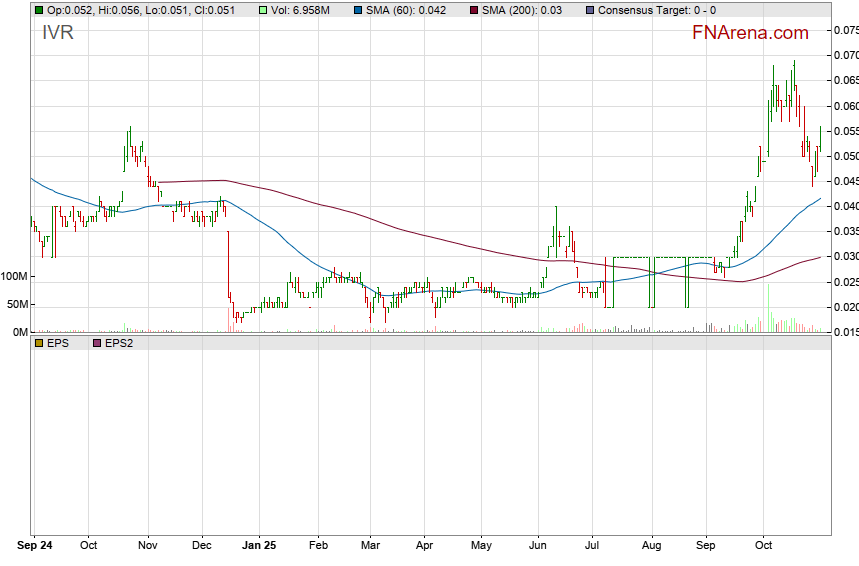Open the FNArena.com watermark link

(x=750, y=33)
